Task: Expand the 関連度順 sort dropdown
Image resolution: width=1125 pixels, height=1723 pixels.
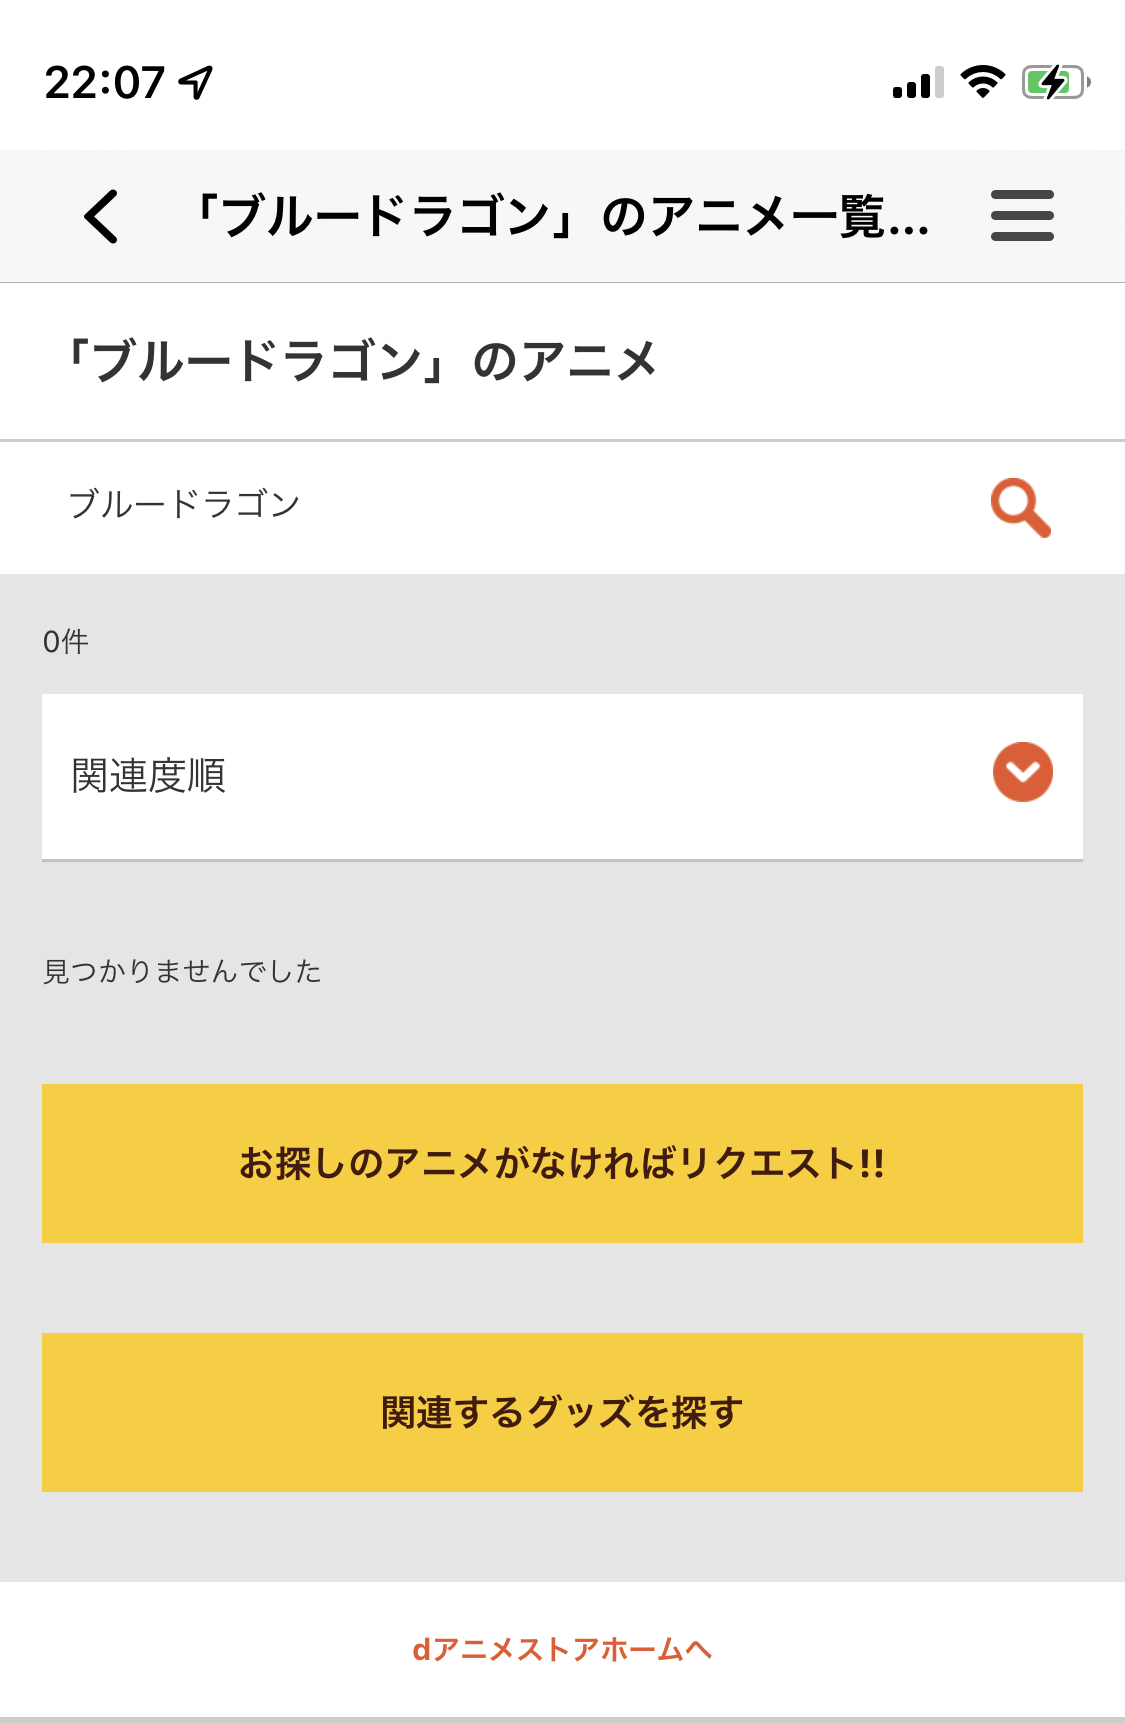Action: (562, 776)
